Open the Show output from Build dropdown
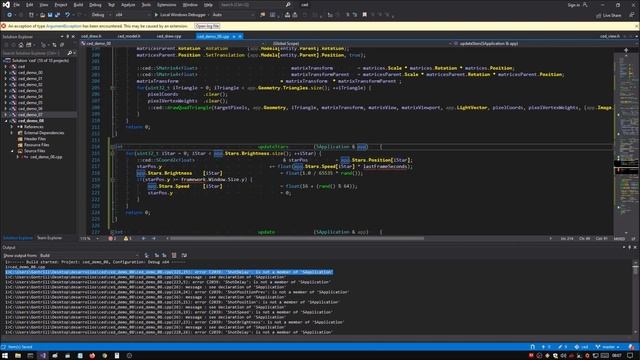The height and width of the screenshot is (360, 640). point(89,256)
